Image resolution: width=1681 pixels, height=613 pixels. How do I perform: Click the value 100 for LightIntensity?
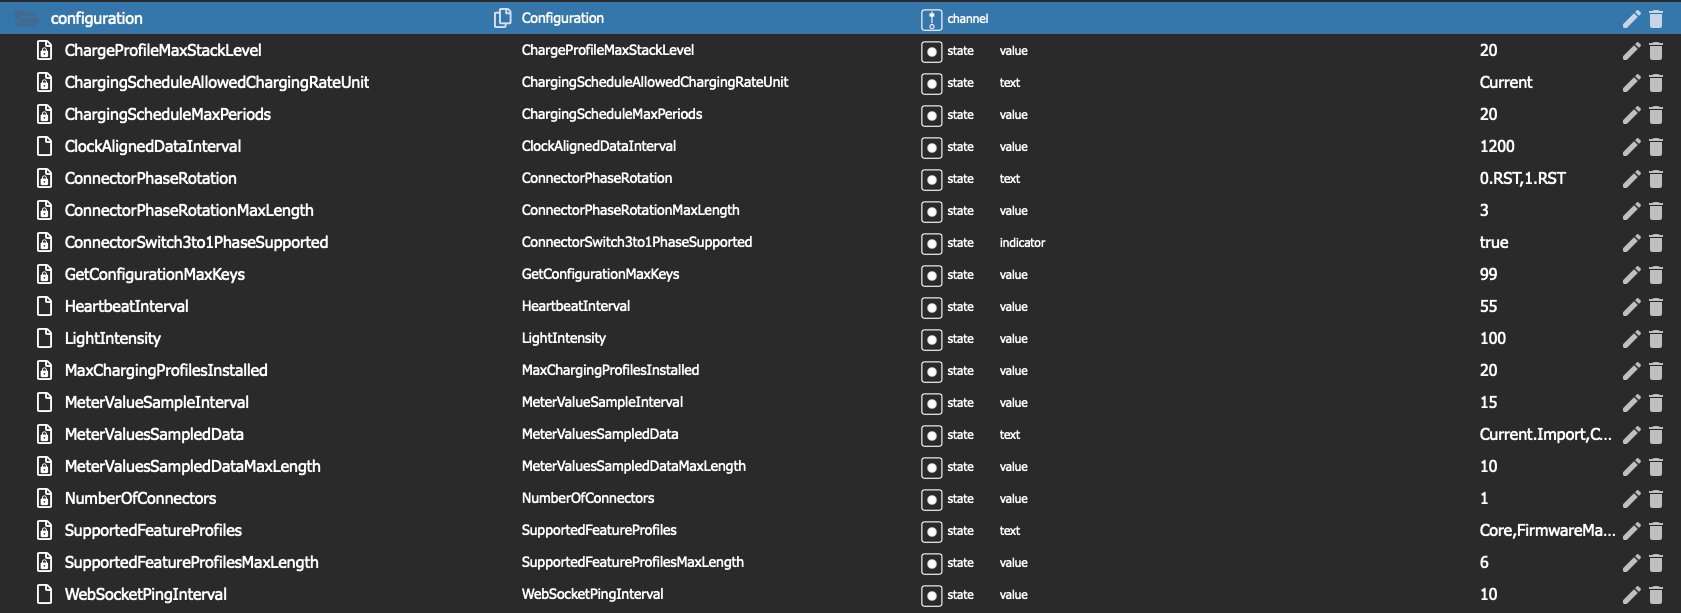pyautogui.click(x=1493, y=338)
